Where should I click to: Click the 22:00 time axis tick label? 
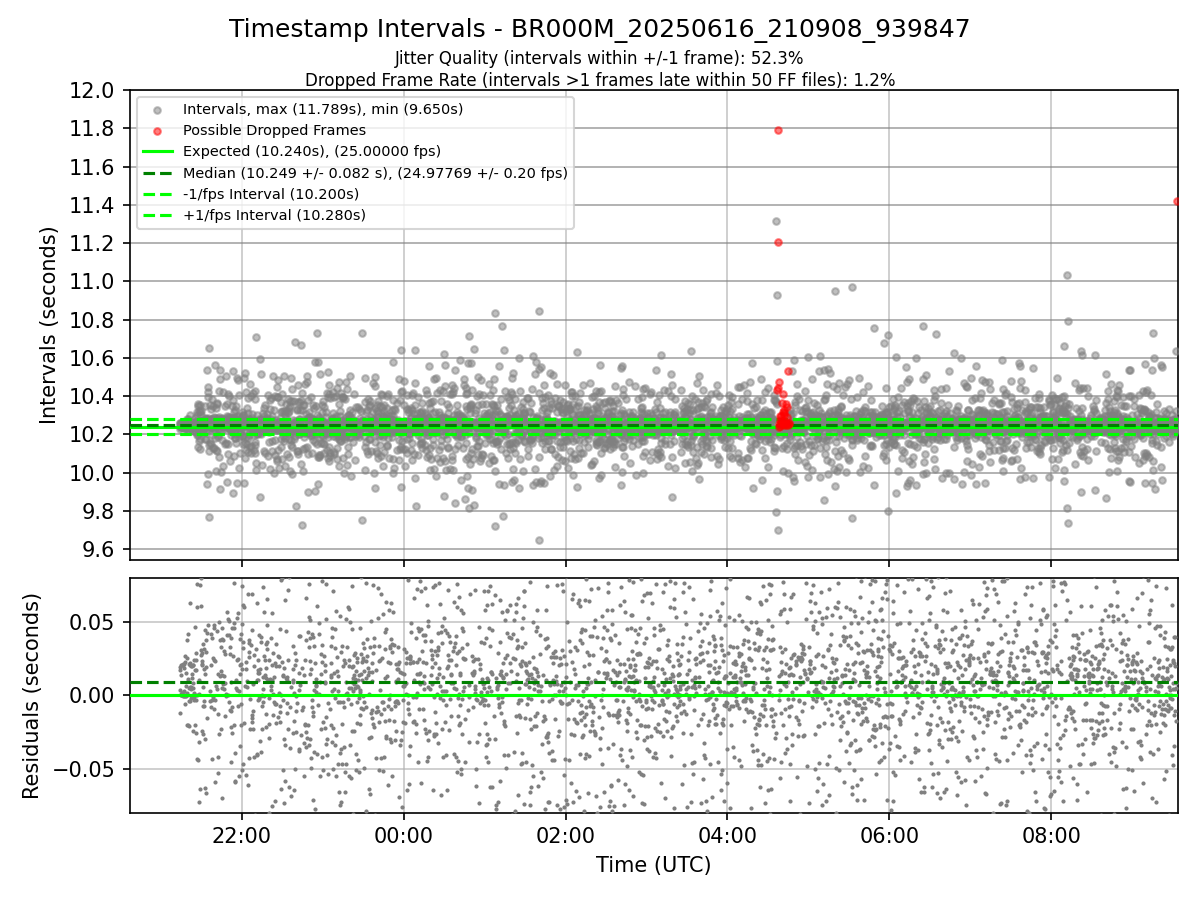242,833
